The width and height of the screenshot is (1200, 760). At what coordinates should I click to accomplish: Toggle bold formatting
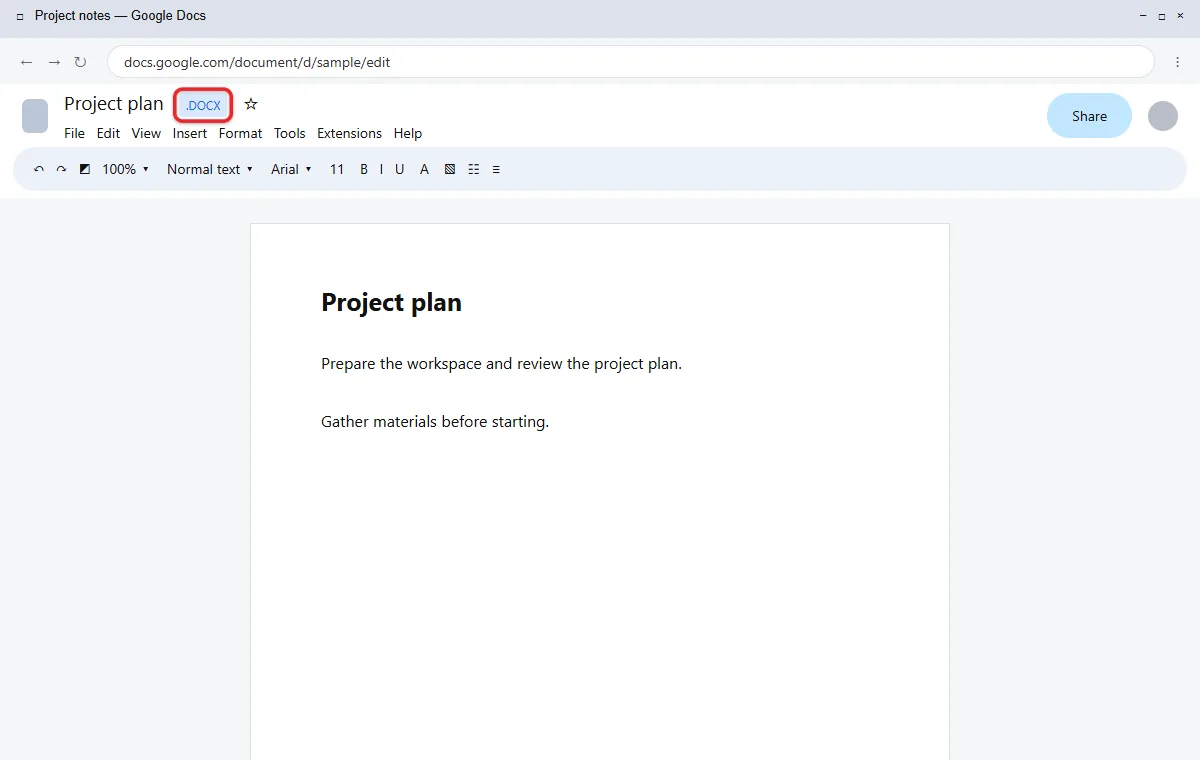(364, 169)
